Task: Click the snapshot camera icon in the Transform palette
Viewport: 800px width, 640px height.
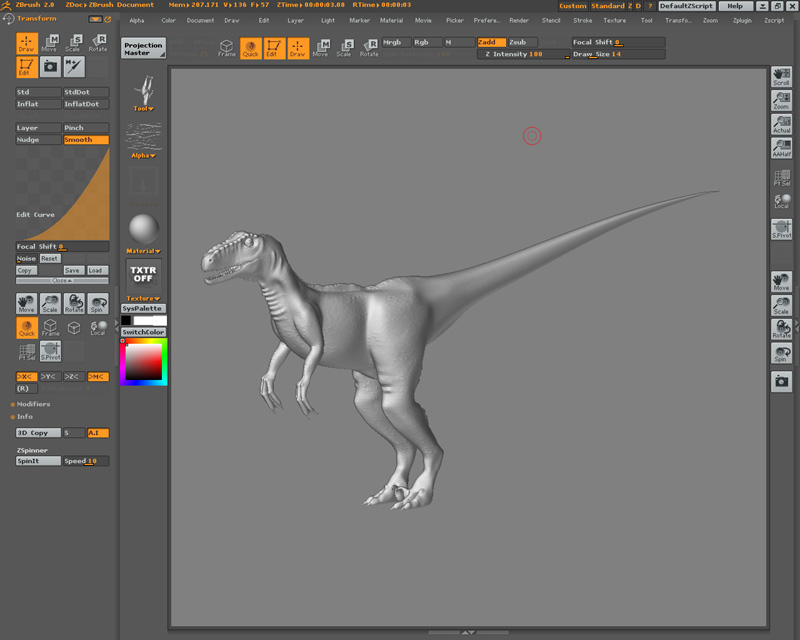Action: pyautogui.click(x=50, y=67)
